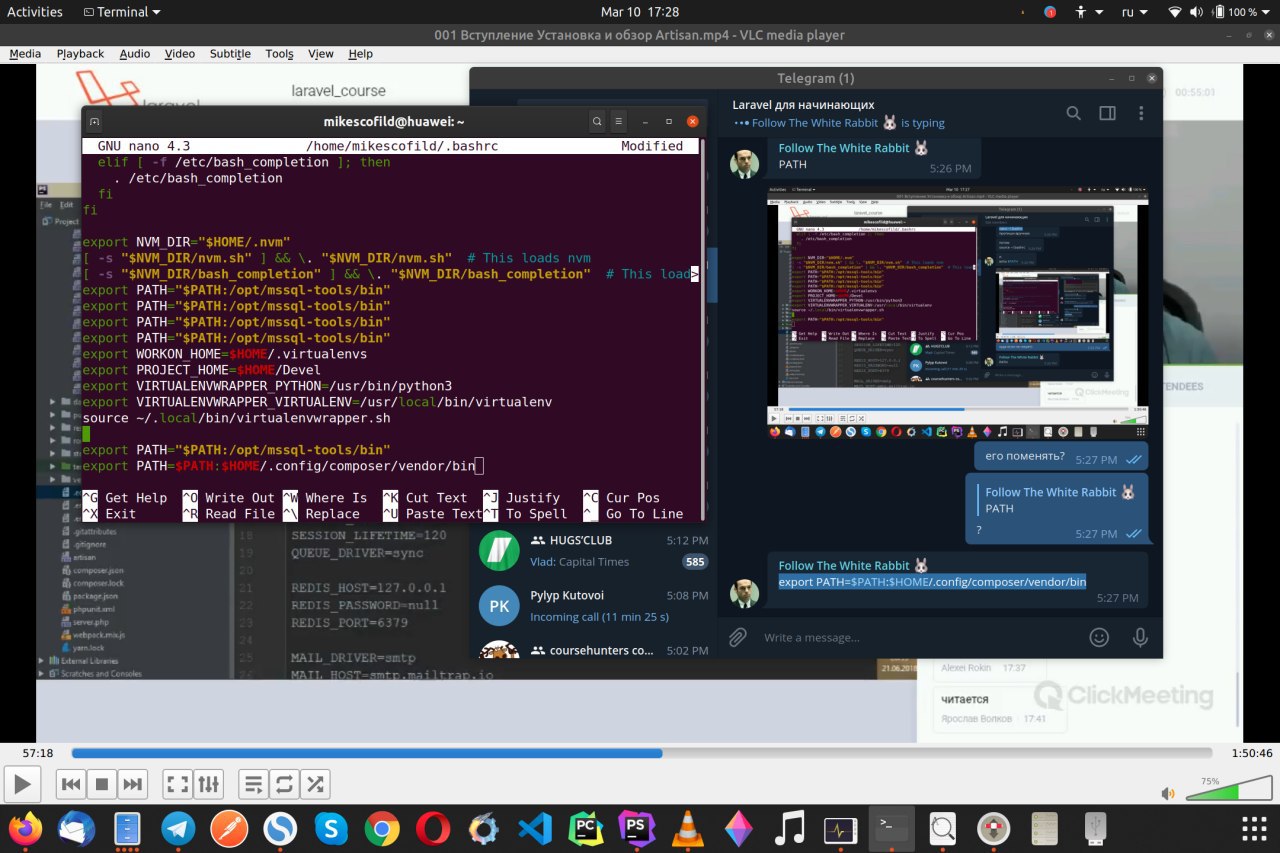Open Google Chrome from the dock
The height and width of the screenshot is (853, 1280).
382,828
